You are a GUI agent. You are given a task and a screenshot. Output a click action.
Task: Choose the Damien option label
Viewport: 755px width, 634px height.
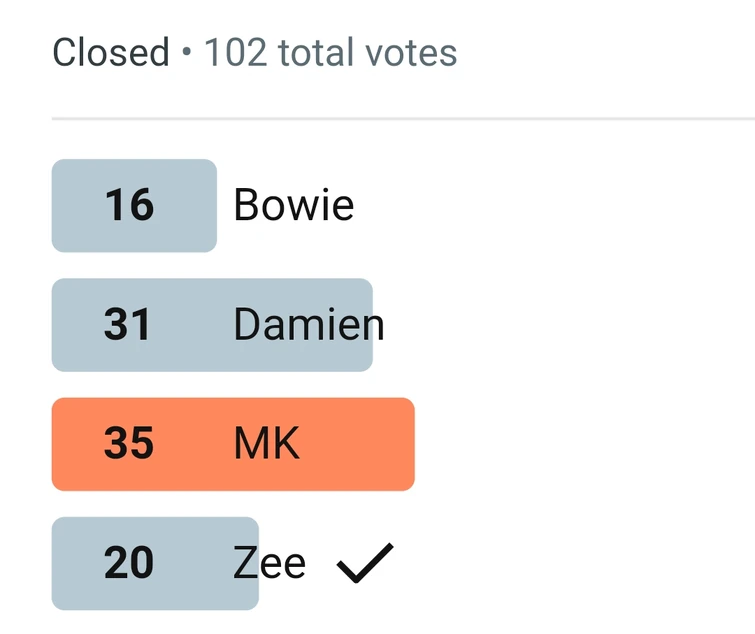click(x=308, y=325)
